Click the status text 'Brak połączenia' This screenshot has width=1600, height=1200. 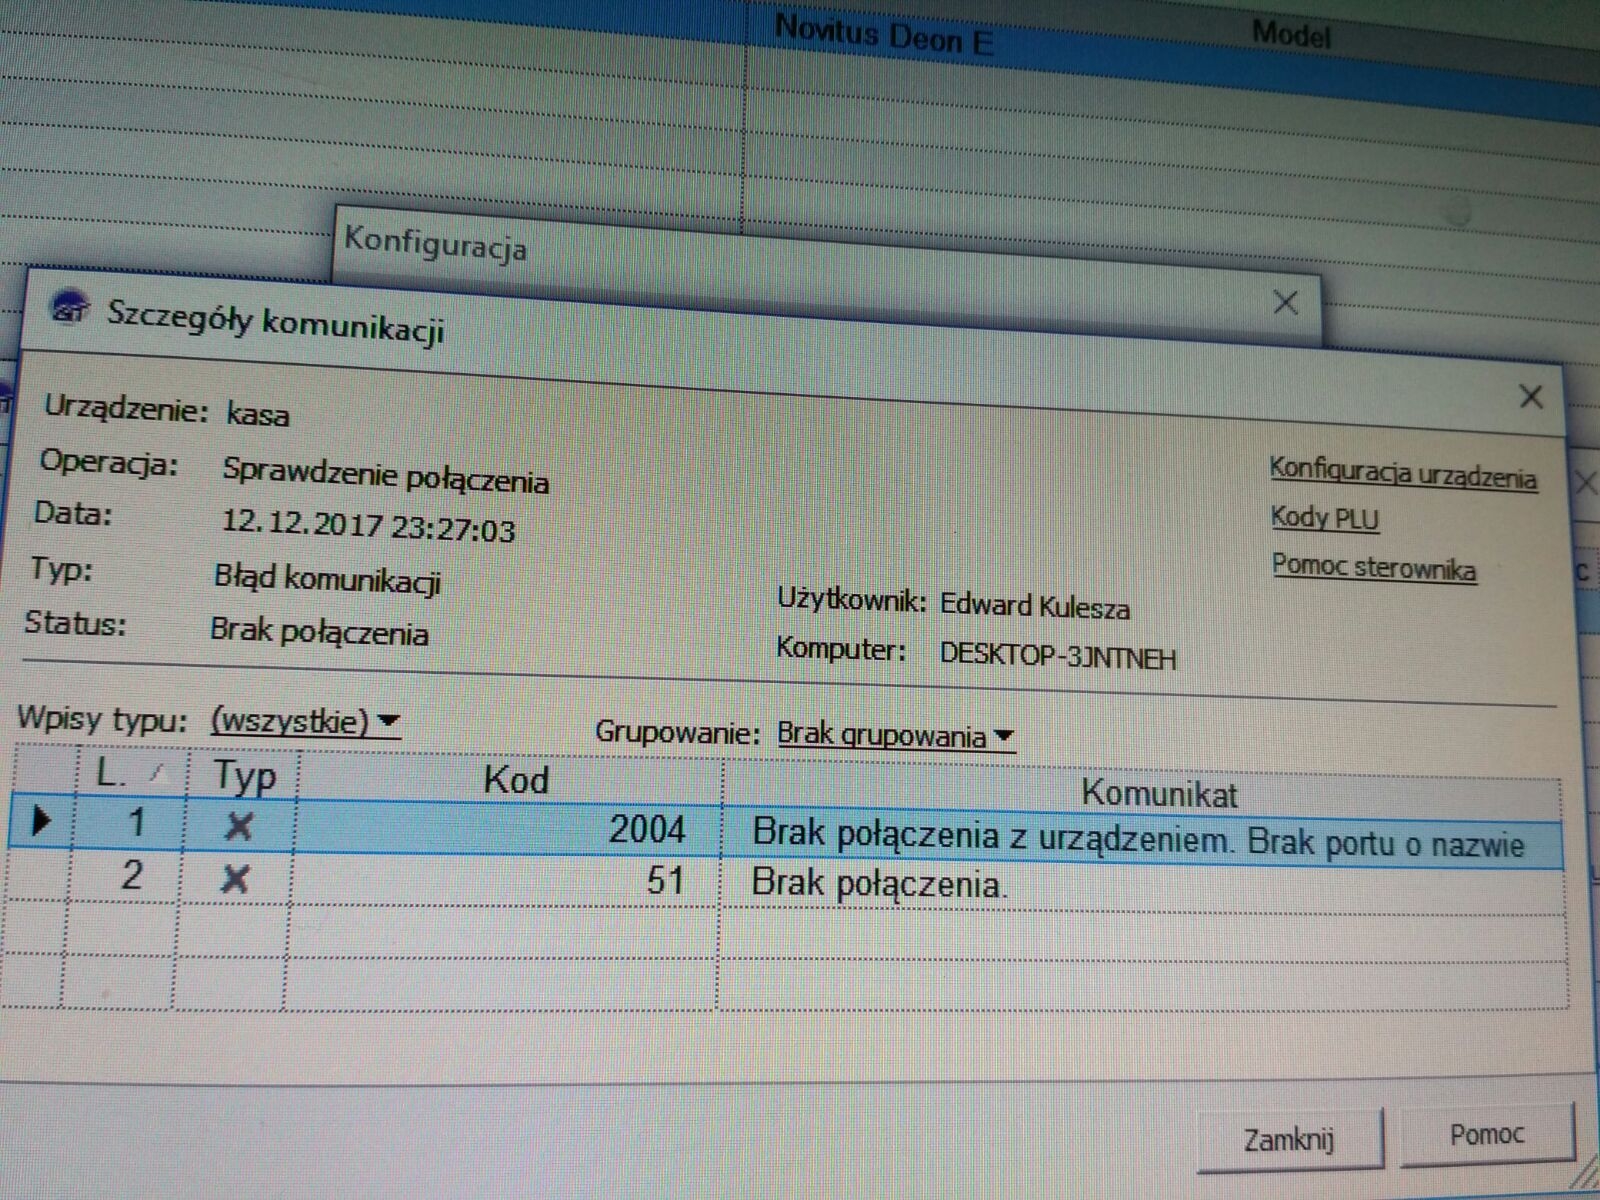319,631
